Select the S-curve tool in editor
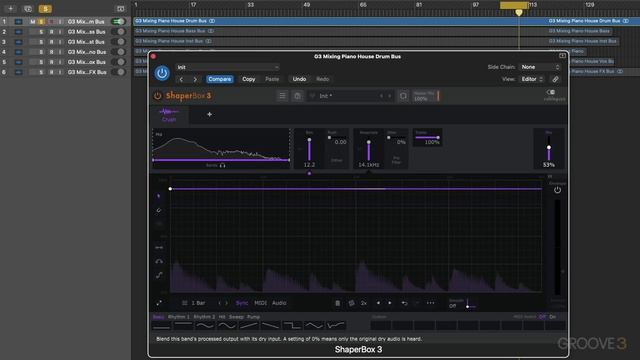Screen dimensions: 640x360 pos(159,275)
